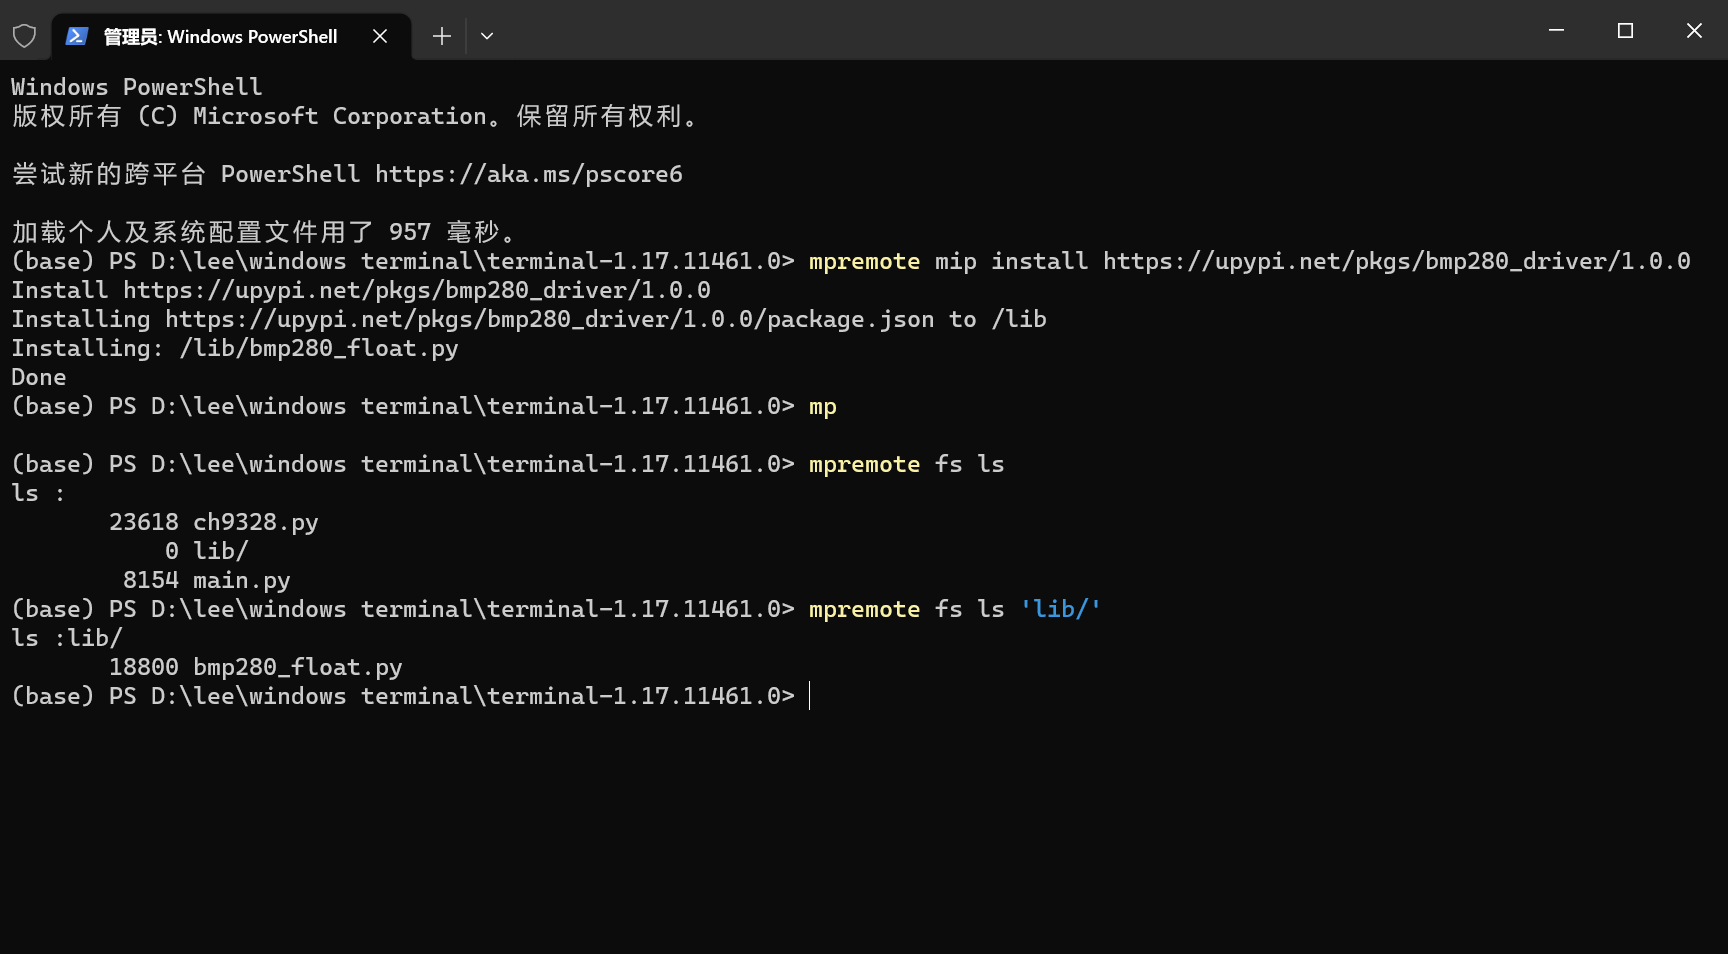Image resolution: width=1728 pixels, height=954 pixels.
Task: Click the ch9328.py file entry
Action: point(214,522)
